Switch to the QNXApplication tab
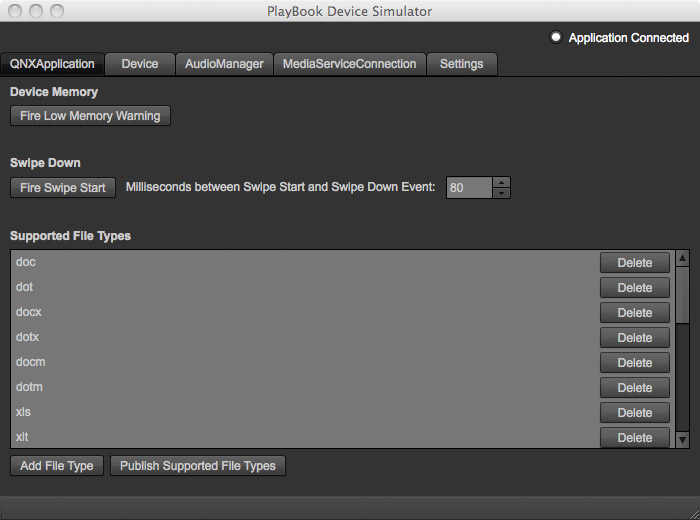 (x=52, y=64)
